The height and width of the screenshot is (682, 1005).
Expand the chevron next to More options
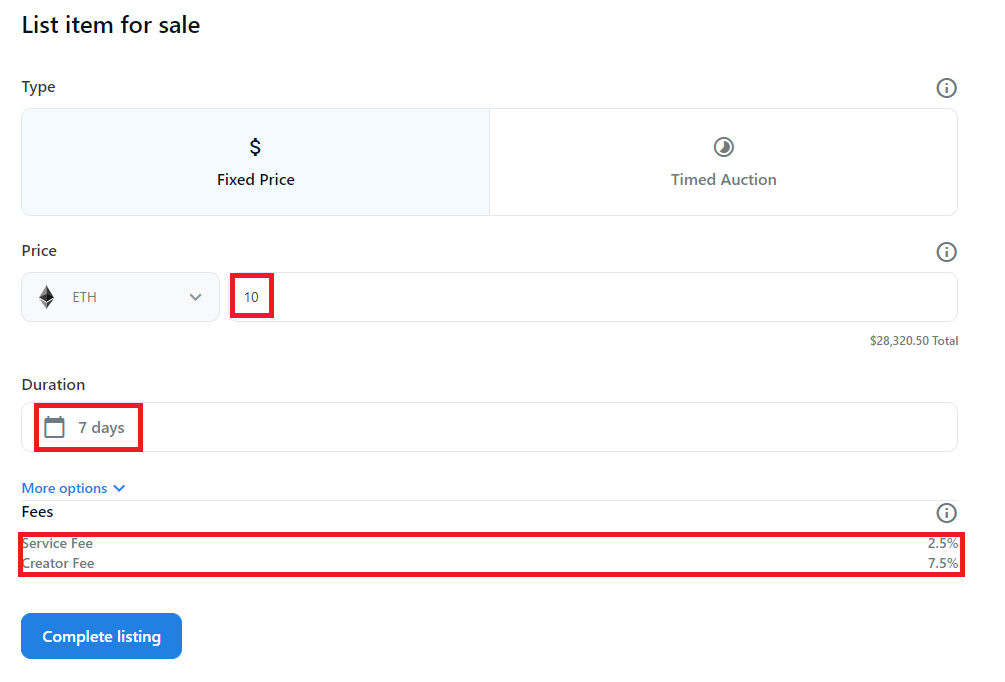point(119,488)
